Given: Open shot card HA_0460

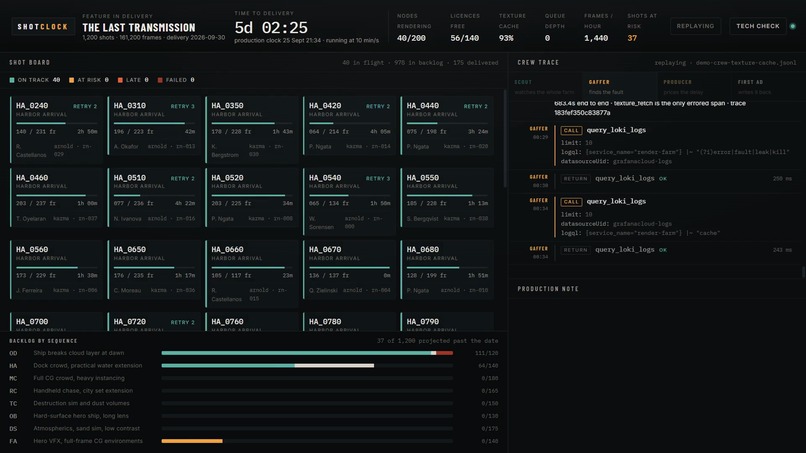Looking at the screenshot, I should 56,198.
